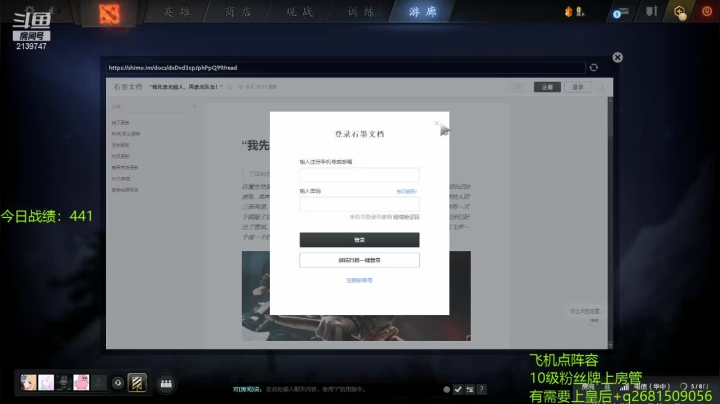
Task: Select the 游廊 arcade tab
Action: click(422, 12)
